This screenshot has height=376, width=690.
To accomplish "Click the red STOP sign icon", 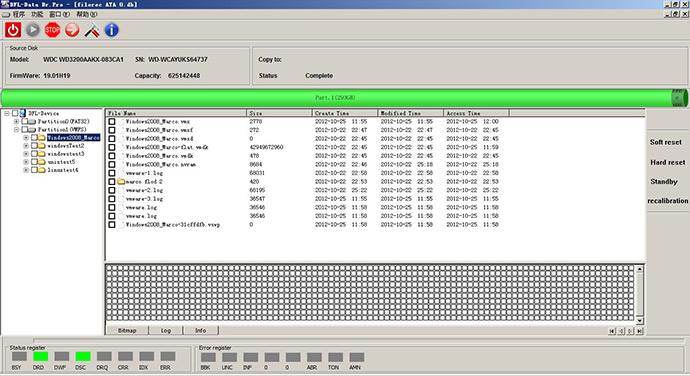I will pyautogui.click(x=52, y=30).
